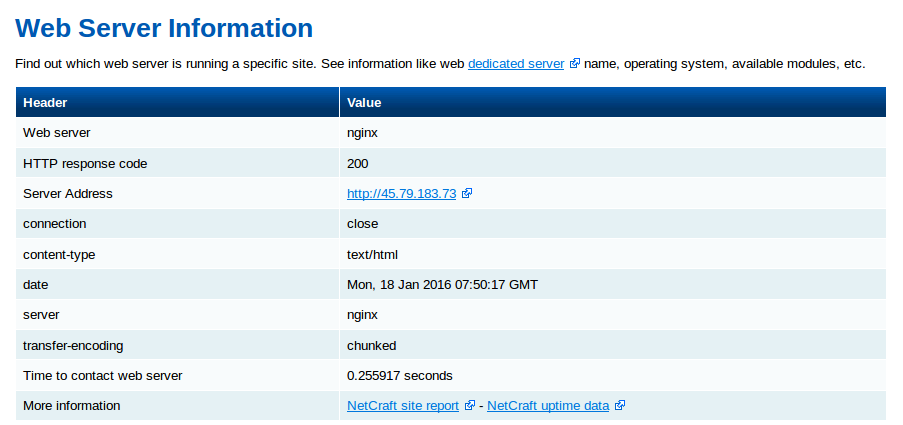Image resolution: width=903 pixels, height=425 pixels.
Task: Click the "Value" column heading
Action: (364, 103)
